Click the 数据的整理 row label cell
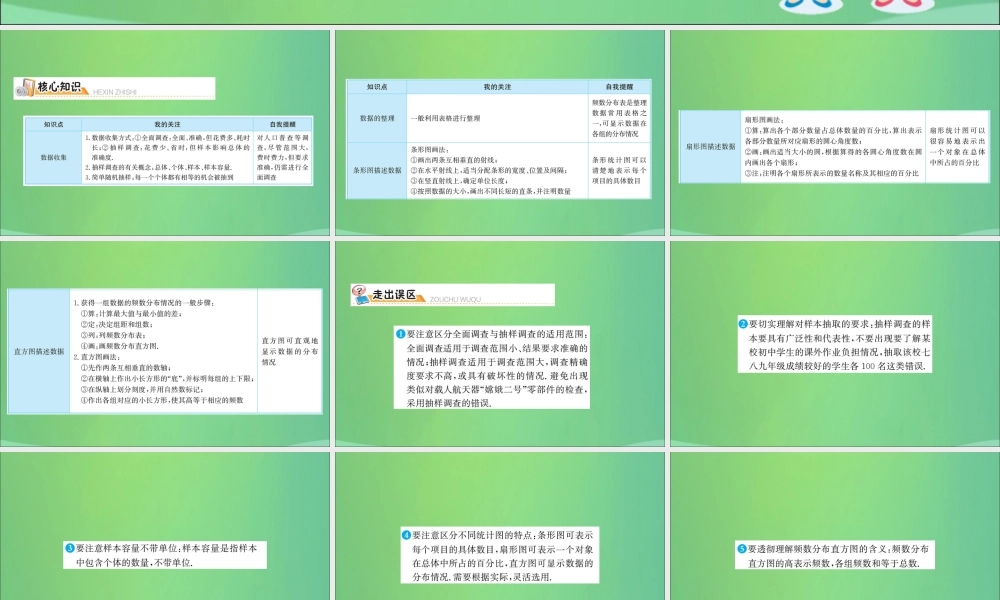Screen dimensions: 1000x600 377,118
